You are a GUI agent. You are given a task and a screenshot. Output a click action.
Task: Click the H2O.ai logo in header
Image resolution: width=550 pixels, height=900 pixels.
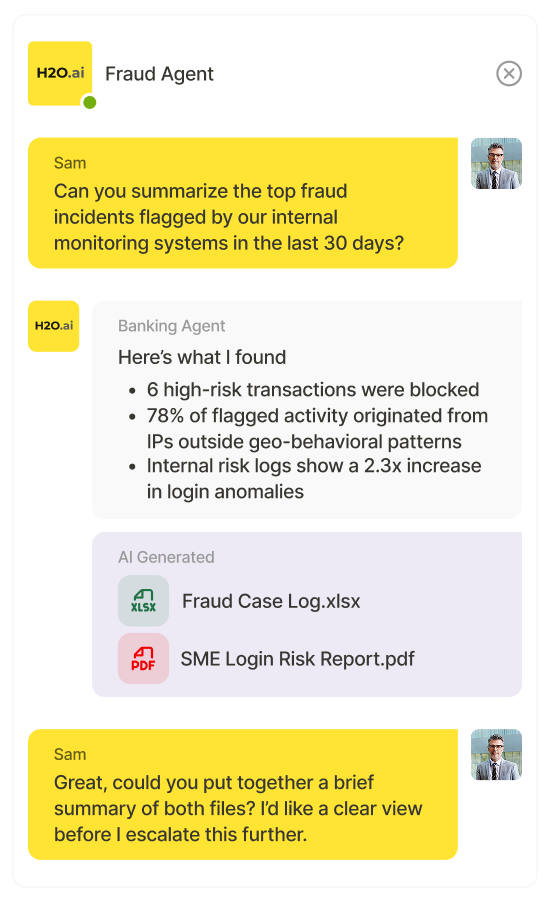click(60, 73)
